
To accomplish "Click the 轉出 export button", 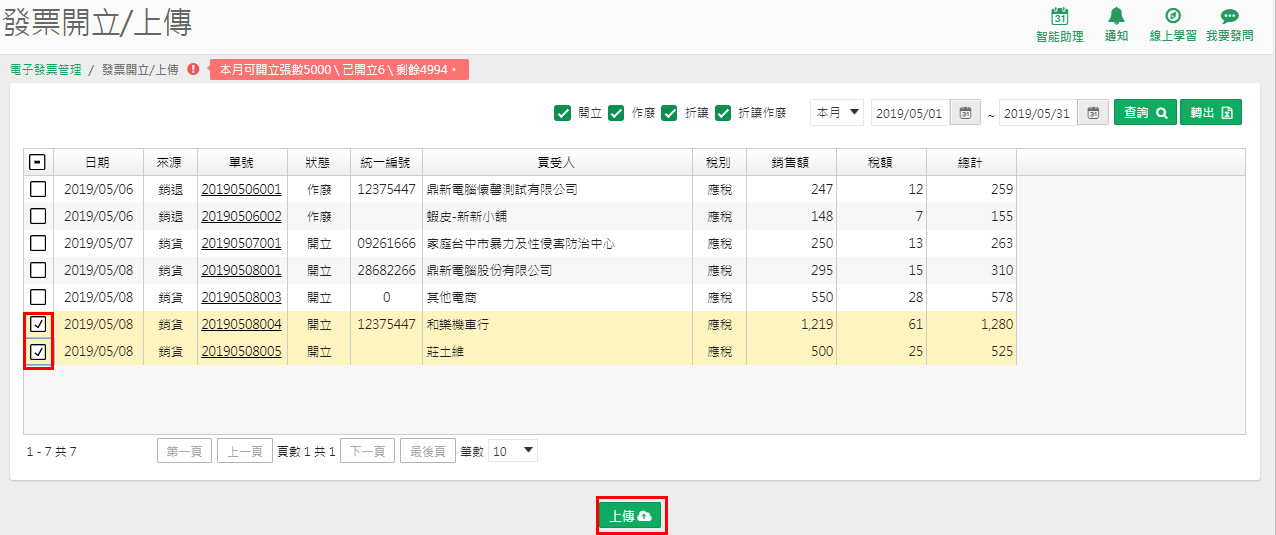I will tap(1210, 113).
